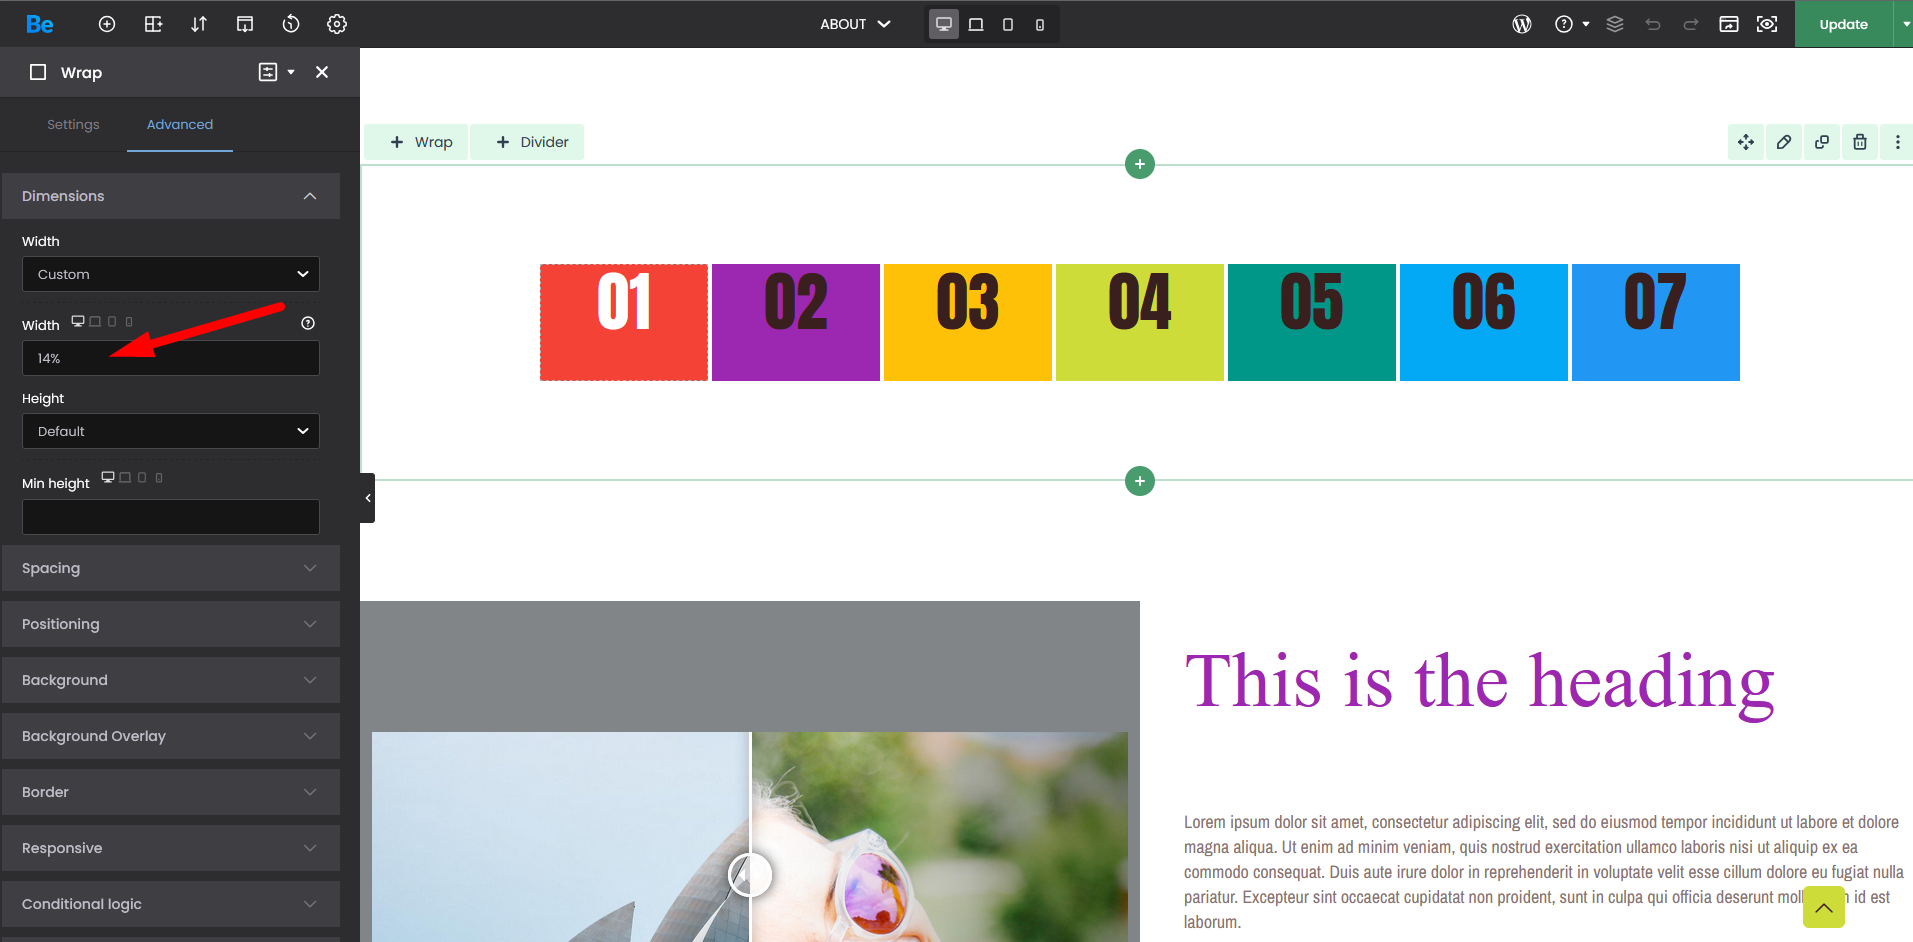Open the Width type dropdown showing Custom
1913x942 pixels.
click(171, 274)
